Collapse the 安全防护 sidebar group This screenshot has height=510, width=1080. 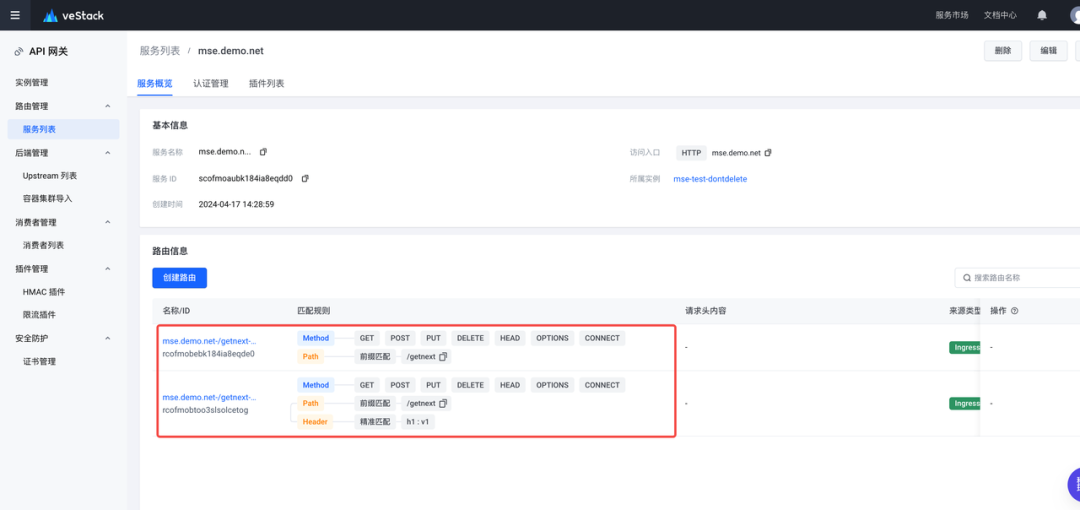[x=107, y=338]
